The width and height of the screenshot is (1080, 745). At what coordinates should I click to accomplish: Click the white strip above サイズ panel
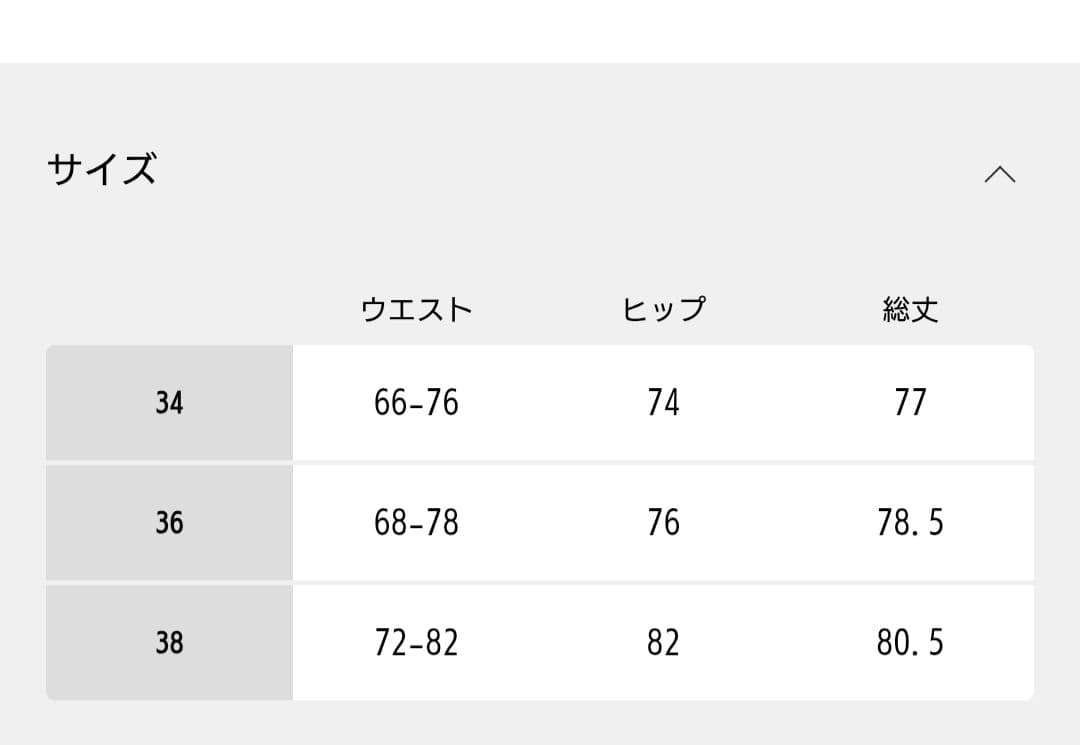(x=540, y=30)
